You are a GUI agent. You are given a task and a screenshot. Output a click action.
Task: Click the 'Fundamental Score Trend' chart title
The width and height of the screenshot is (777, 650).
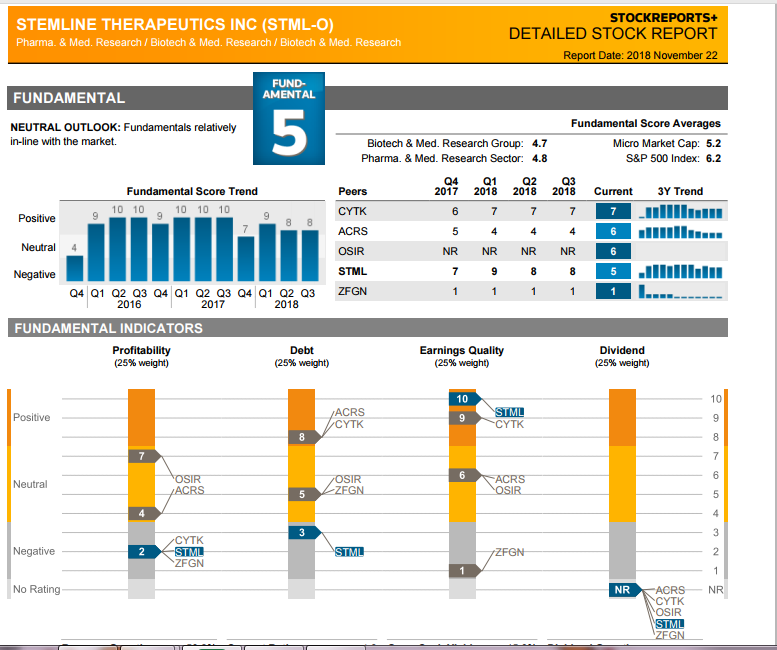click(x=192, y=191)
